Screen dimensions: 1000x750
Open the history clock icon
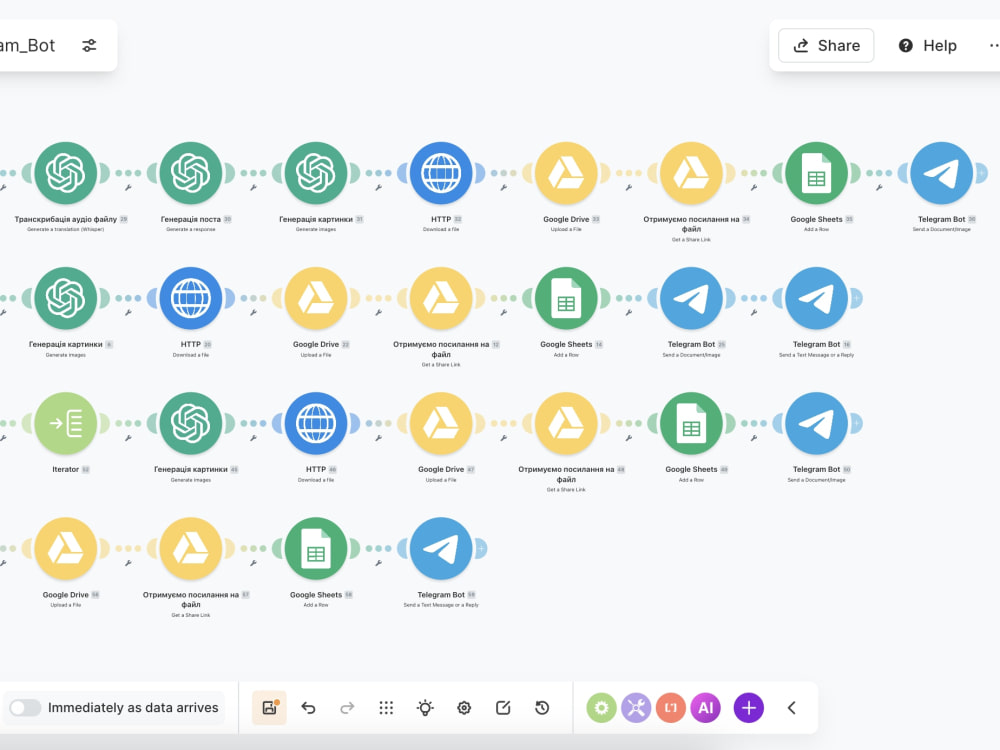click(x=542, y=707)
